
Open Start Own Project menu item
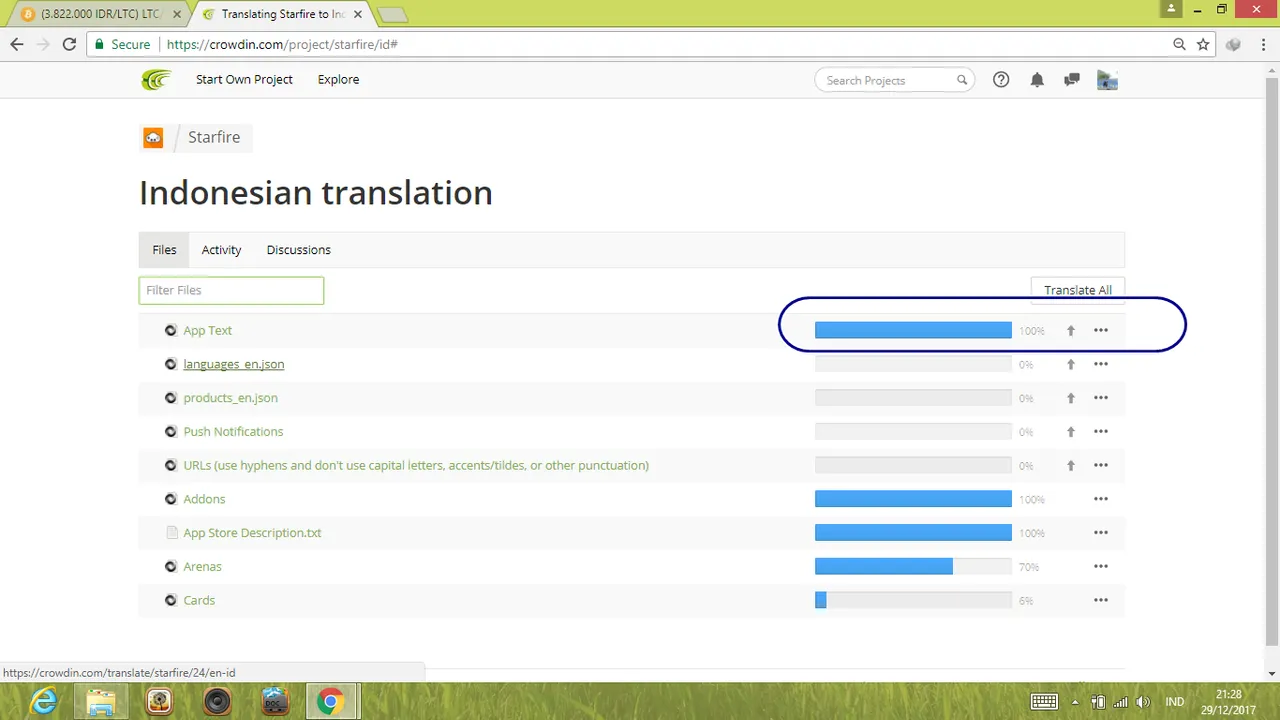point(244,80)
